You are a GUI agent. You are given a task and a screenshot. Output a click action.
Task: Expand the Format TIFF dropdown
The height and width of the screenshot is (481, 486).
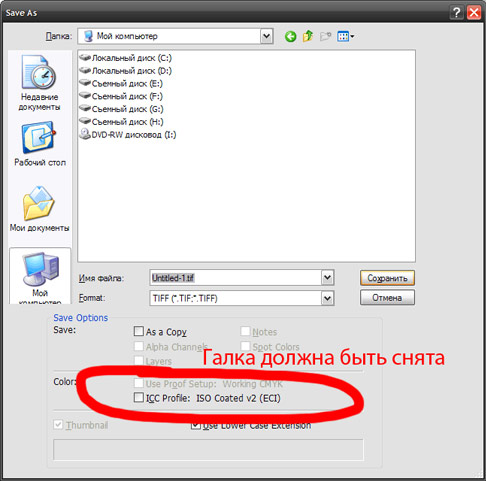pyautogui.click(x=327, y=298)
